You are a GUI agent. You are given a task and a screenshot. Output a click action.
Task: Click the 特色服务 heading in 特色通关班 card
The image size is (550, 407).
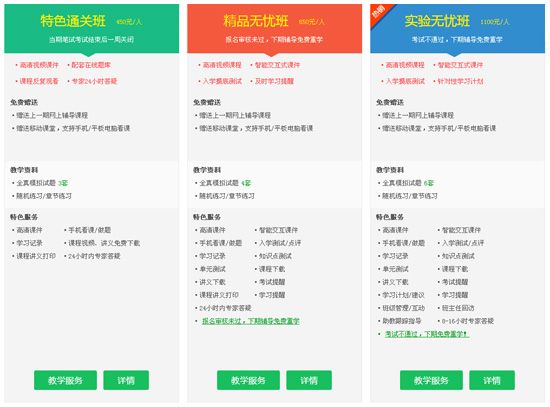tap(24, 217)
